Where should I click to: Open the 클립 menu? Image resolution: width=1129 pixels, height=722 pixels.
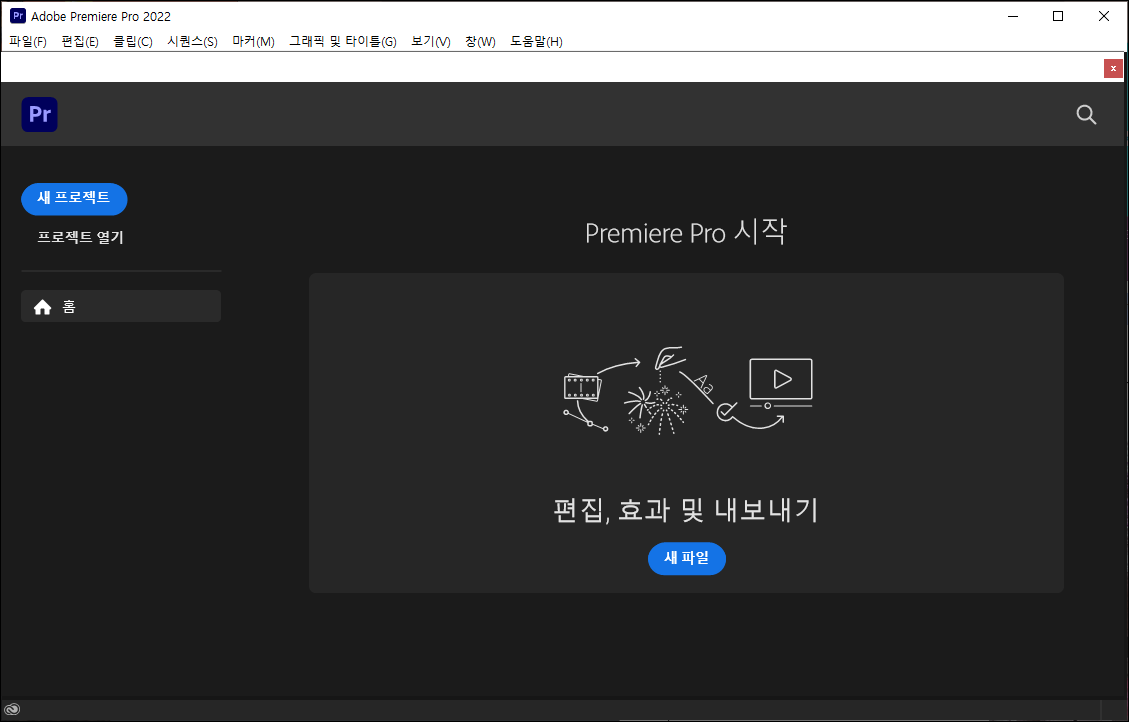[132, 41]
